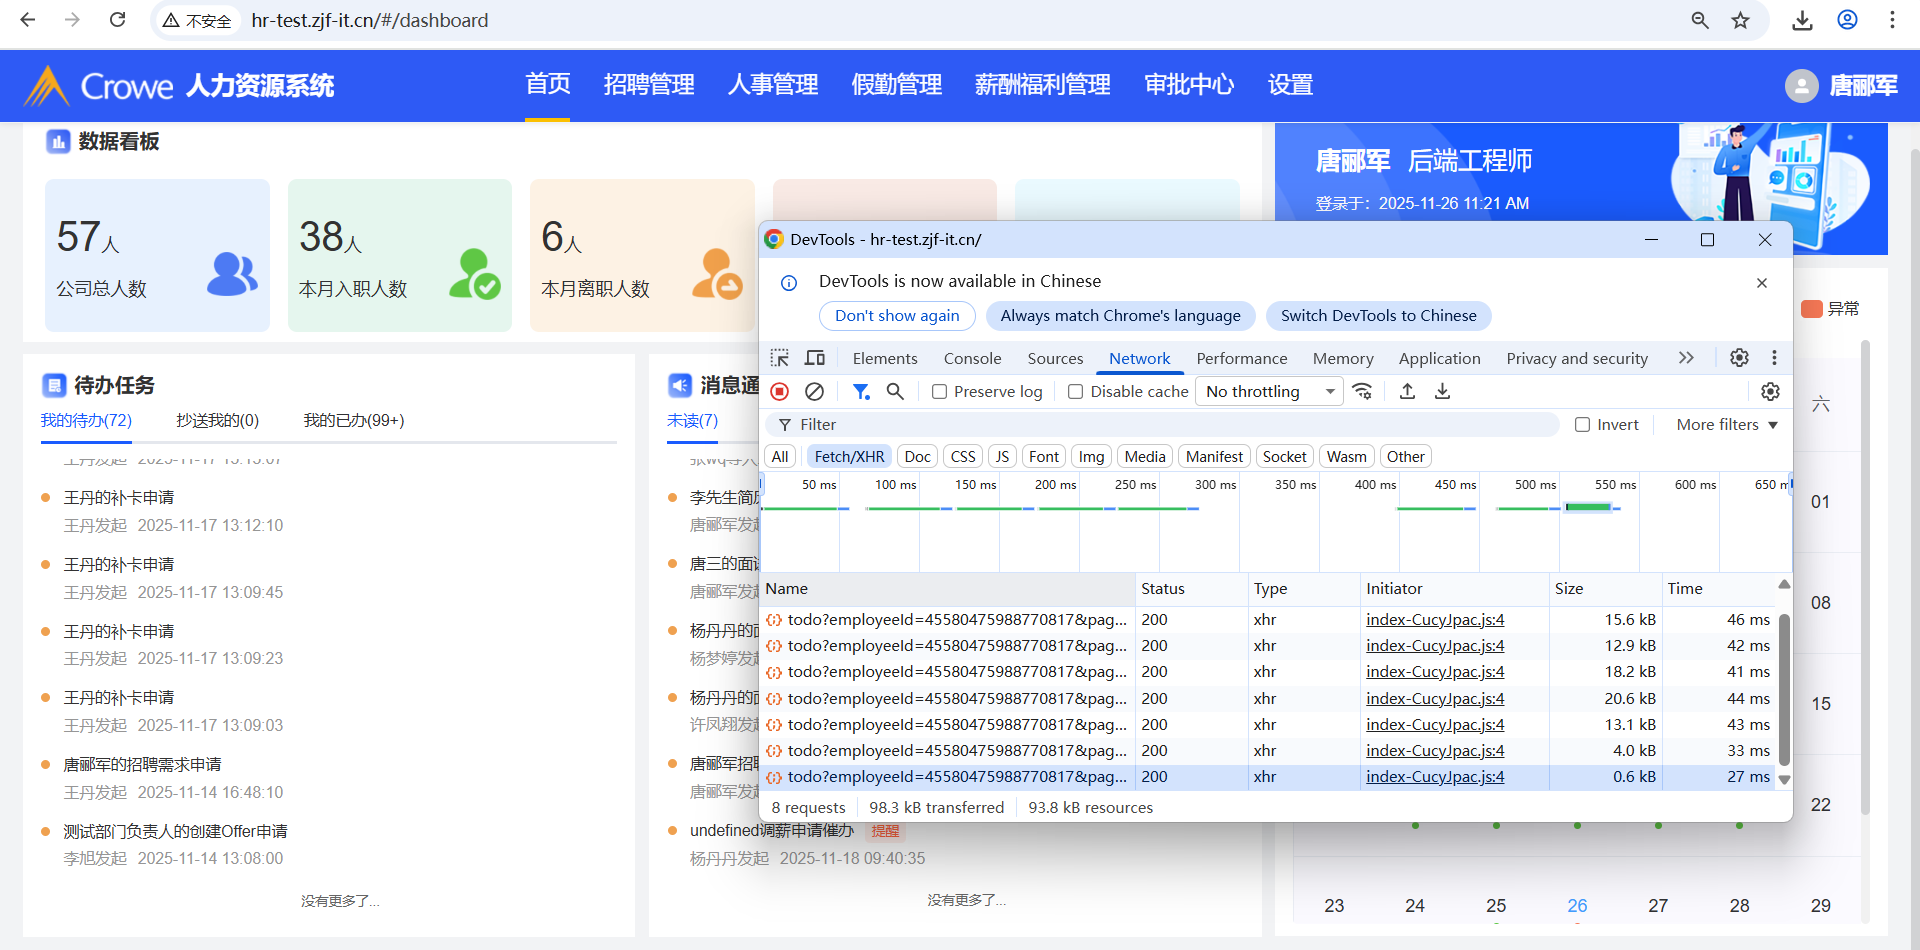1920x950 pixels.
Task: Import HAR file upload icon
Action: point(1407,392)
